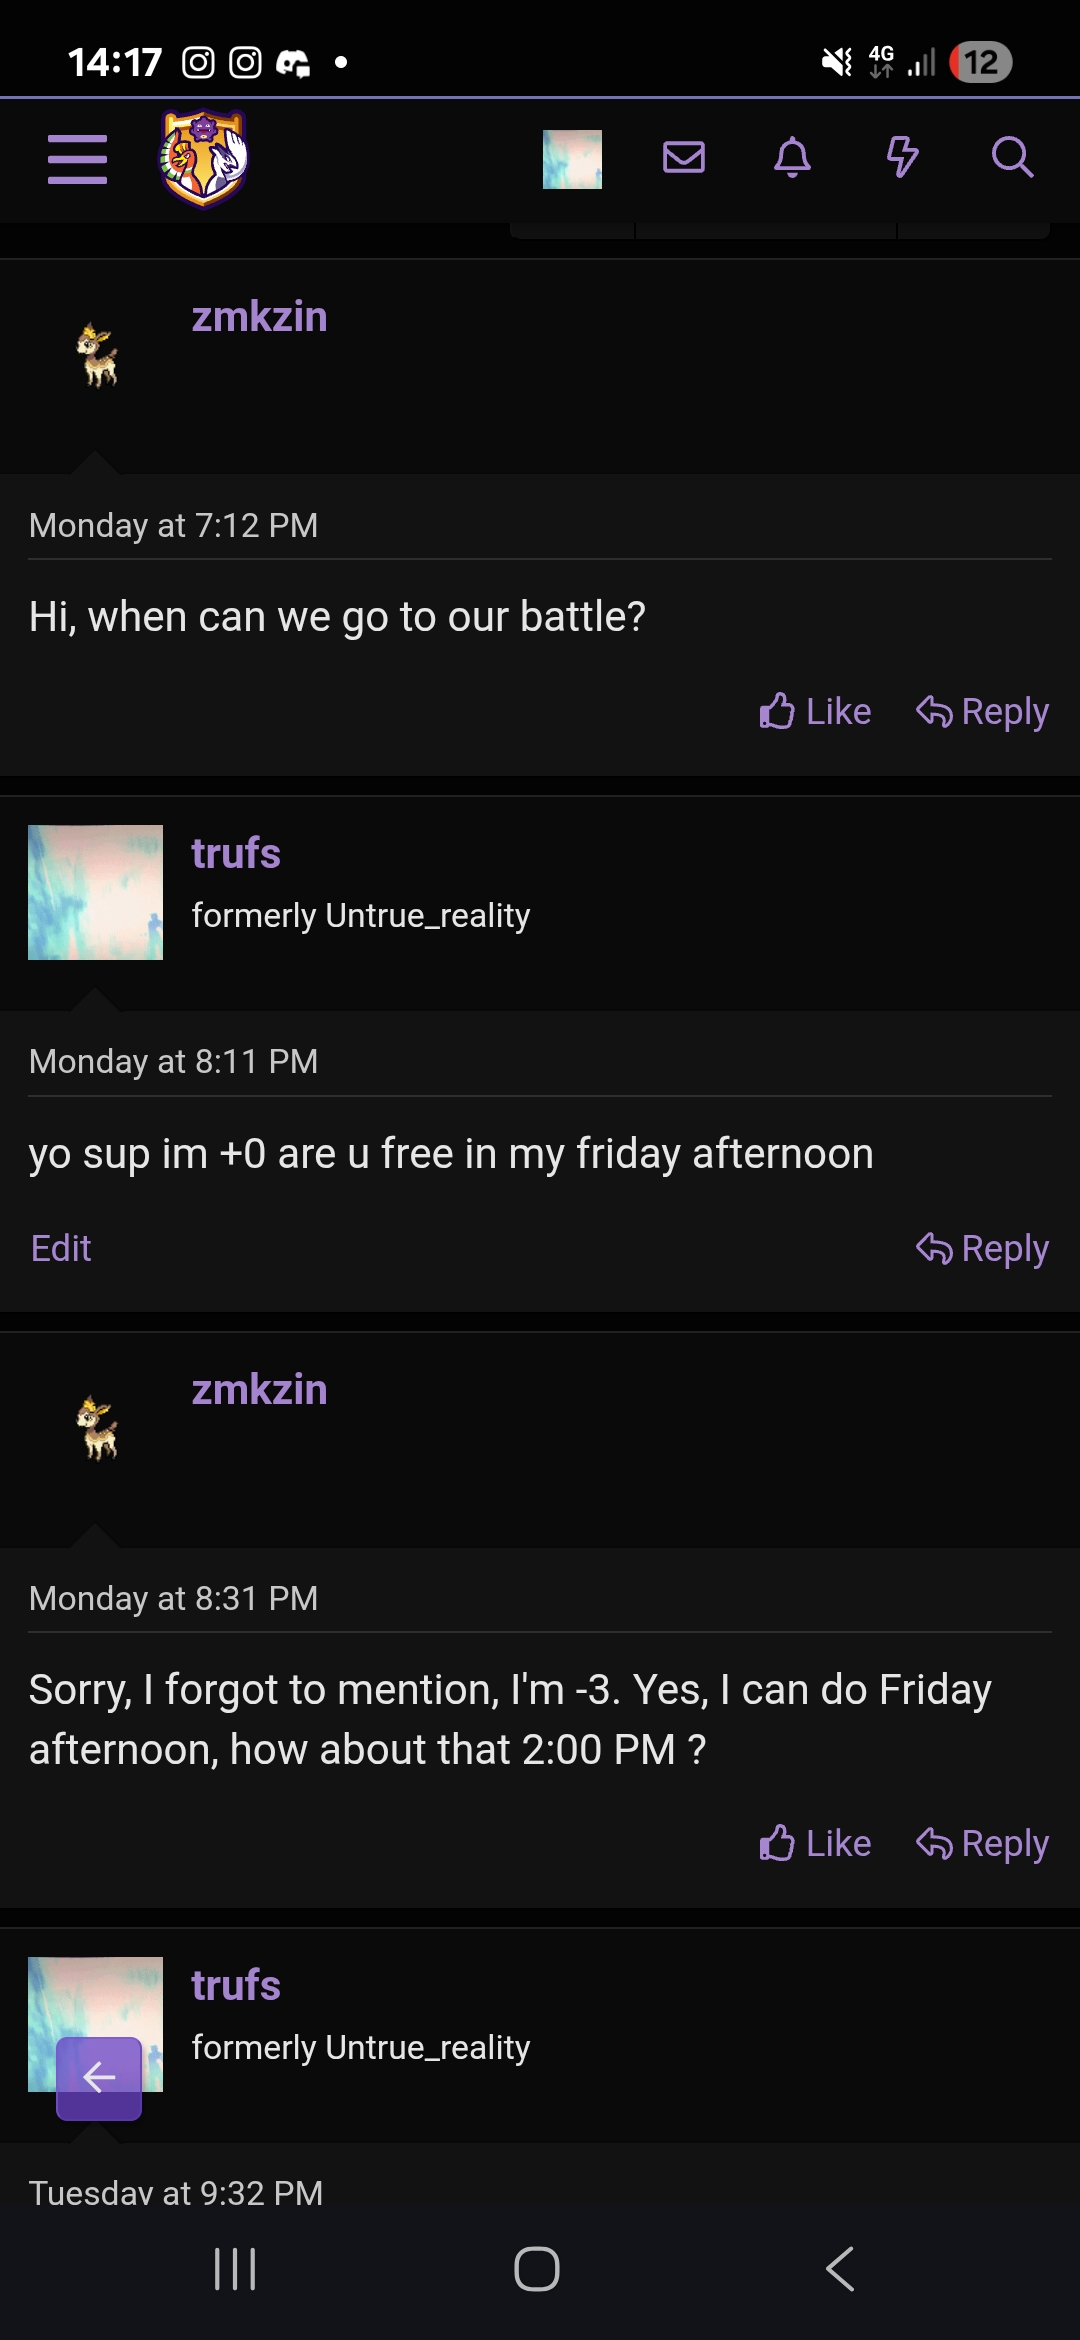Open zmkzin's Deerling avatar

pos(97,358)
